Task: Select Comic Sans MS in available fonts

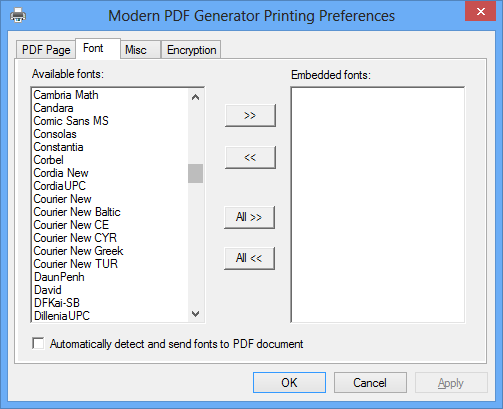Action: coord(71,121)
